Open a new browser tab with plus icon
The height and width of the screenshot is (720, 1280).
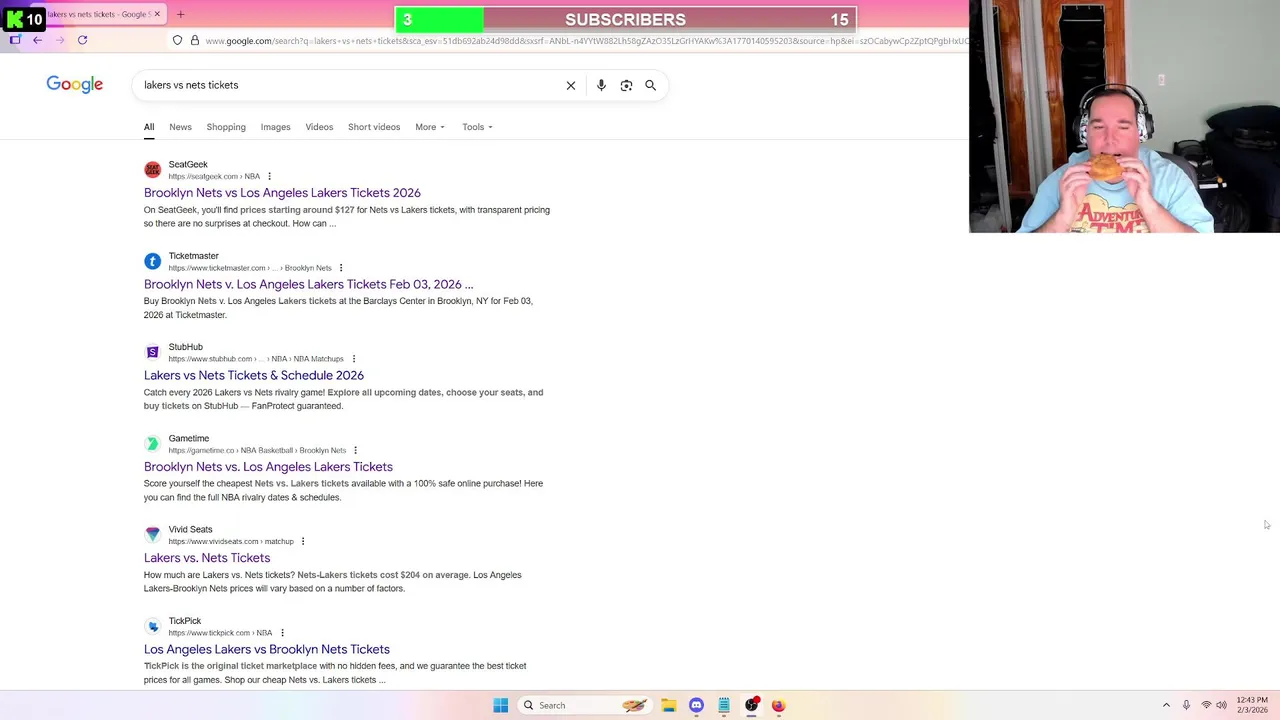[181, 14]
